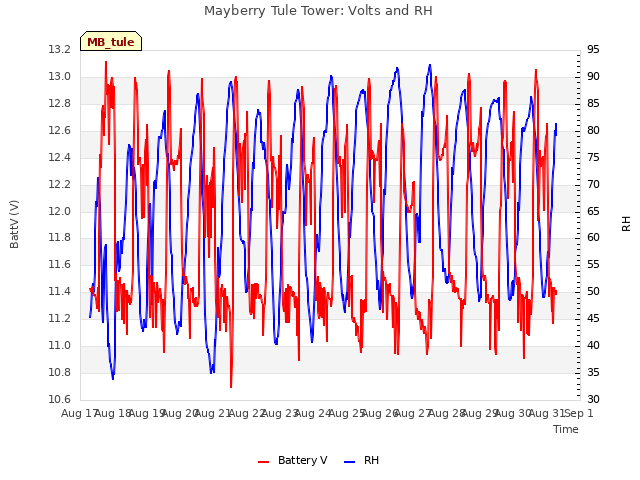
Task: Click the 13.0 left axis tick label
Action: coord(60,76)
